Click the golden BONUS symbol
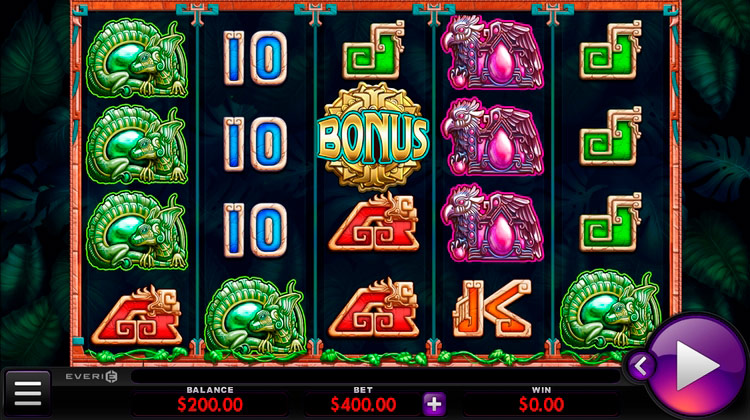Screen dimensions: 750x420 tap(373, 137)
